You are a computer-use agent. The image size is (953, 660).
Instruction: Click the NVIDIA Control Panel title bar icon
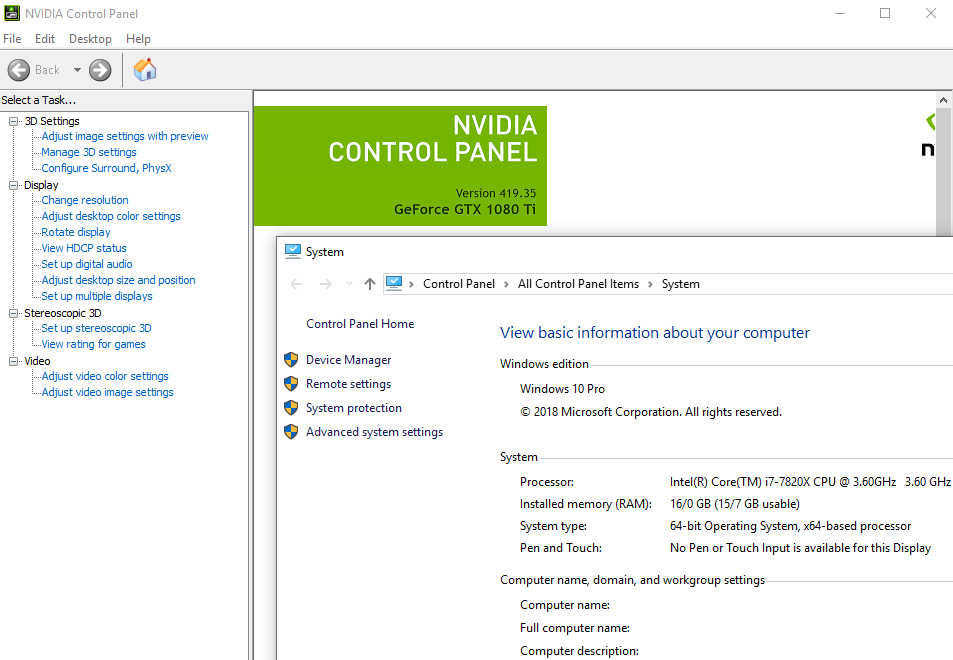12,13
